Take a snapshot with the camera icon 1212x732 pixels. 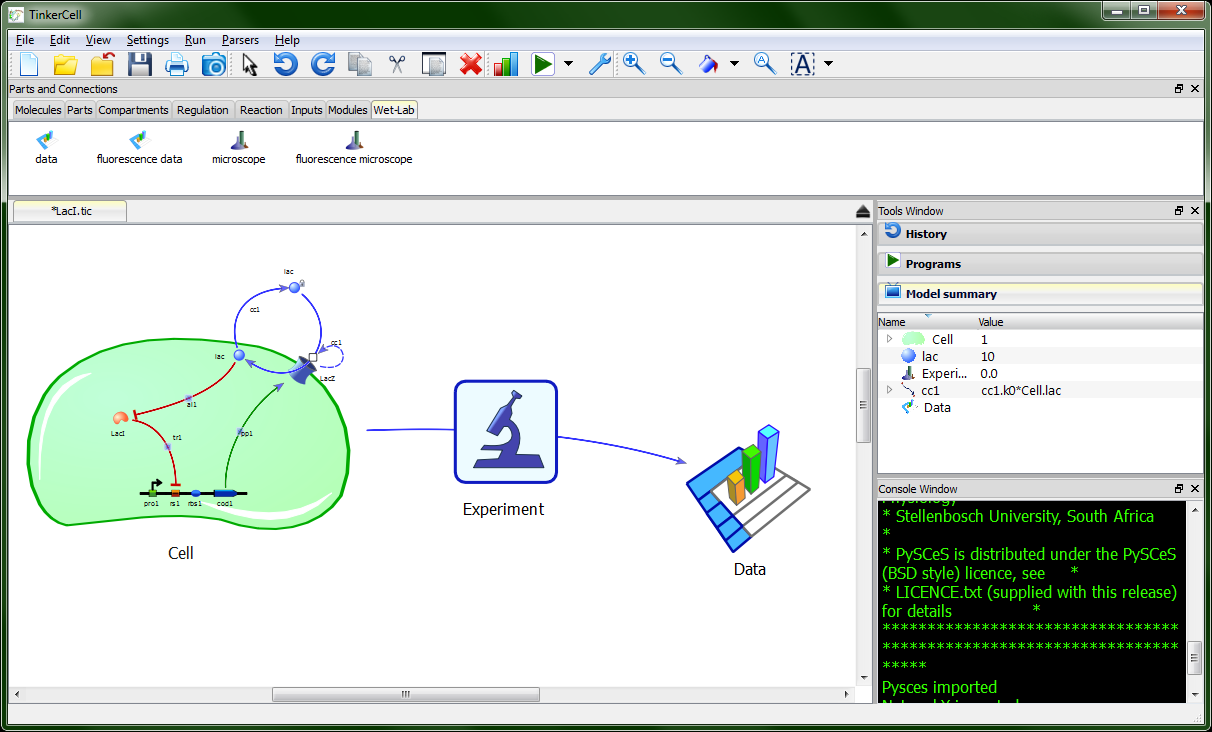coord(214,64)
